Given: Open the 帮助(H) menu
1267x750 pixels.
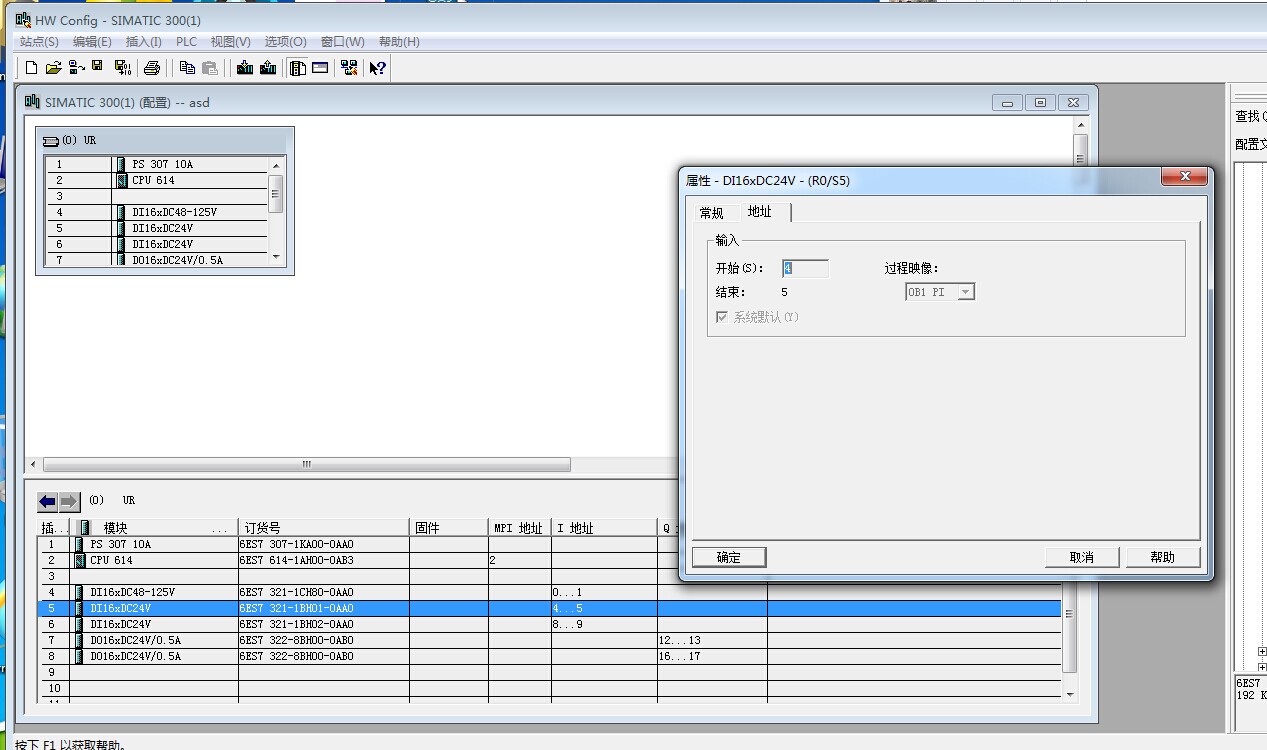Looking at the screenshot, I should coord(399,42).
